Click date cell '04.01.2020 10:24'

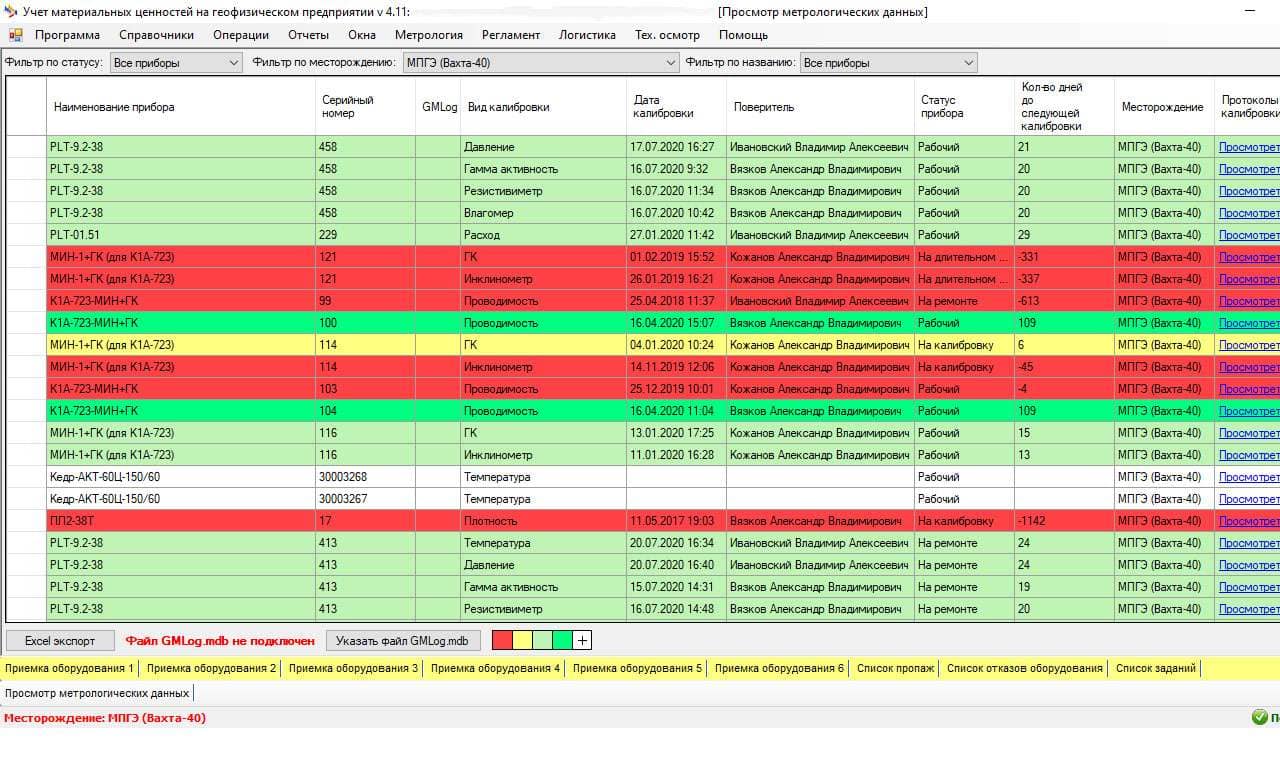click(676, 345)
